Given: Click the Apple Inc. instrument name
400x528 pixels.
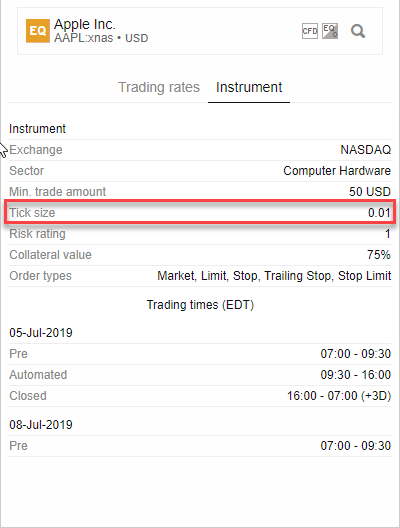Looking at the screenshot, I should (85, 24).
